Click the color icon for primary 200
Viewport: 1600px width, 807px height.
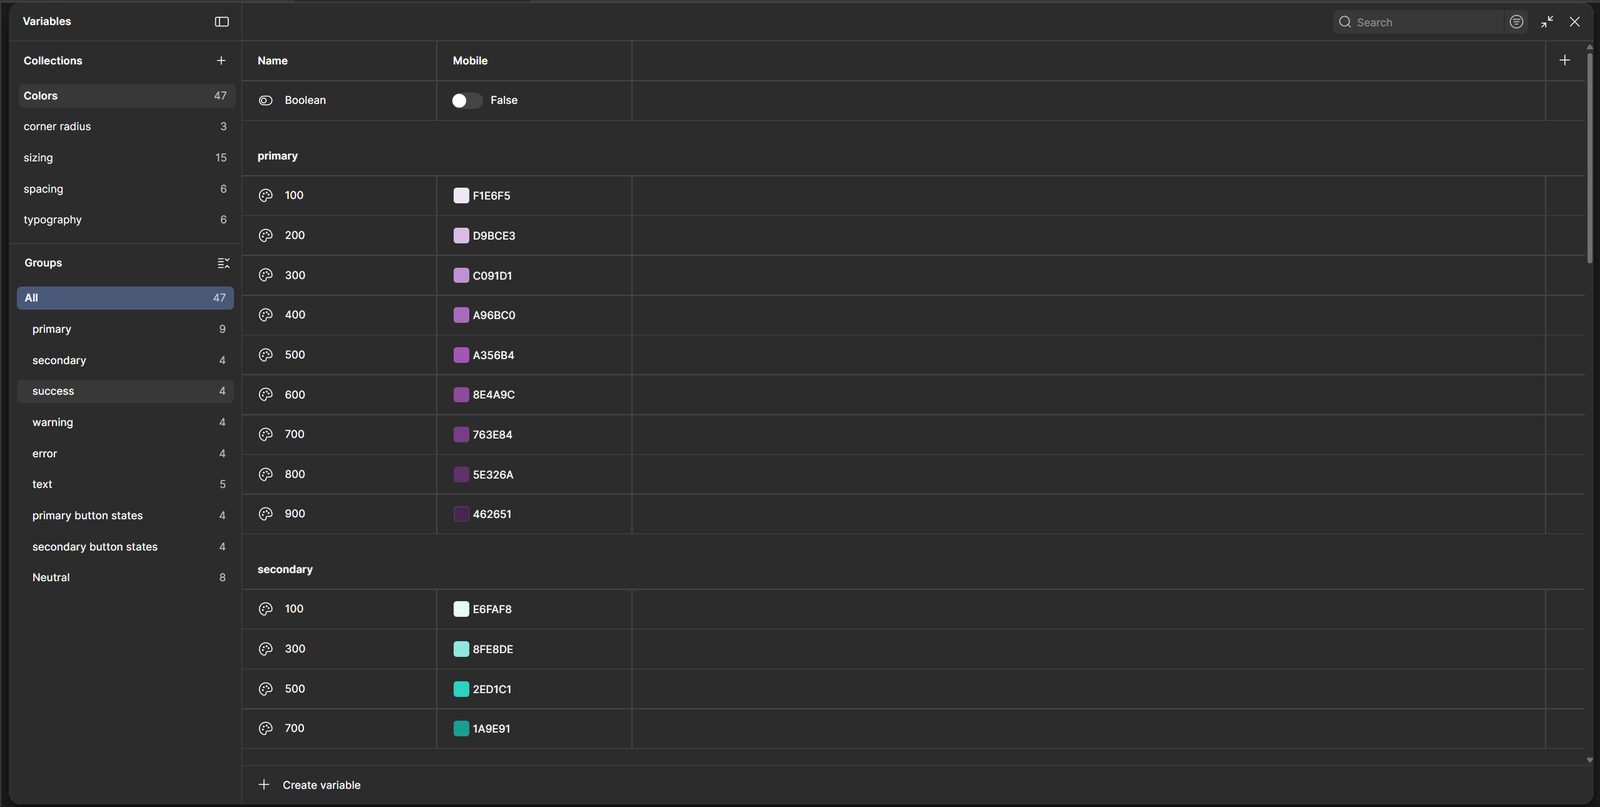point(266,236)
